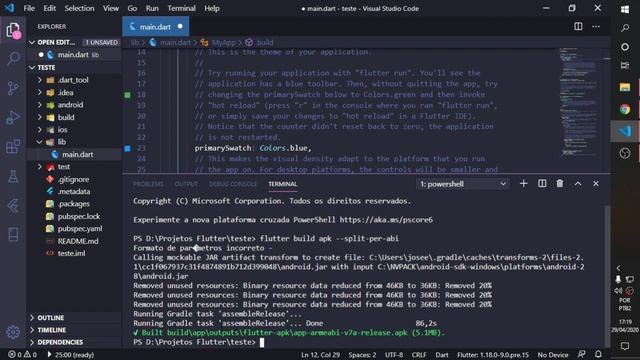Open Windows Action Center notifications

(625, 346)
